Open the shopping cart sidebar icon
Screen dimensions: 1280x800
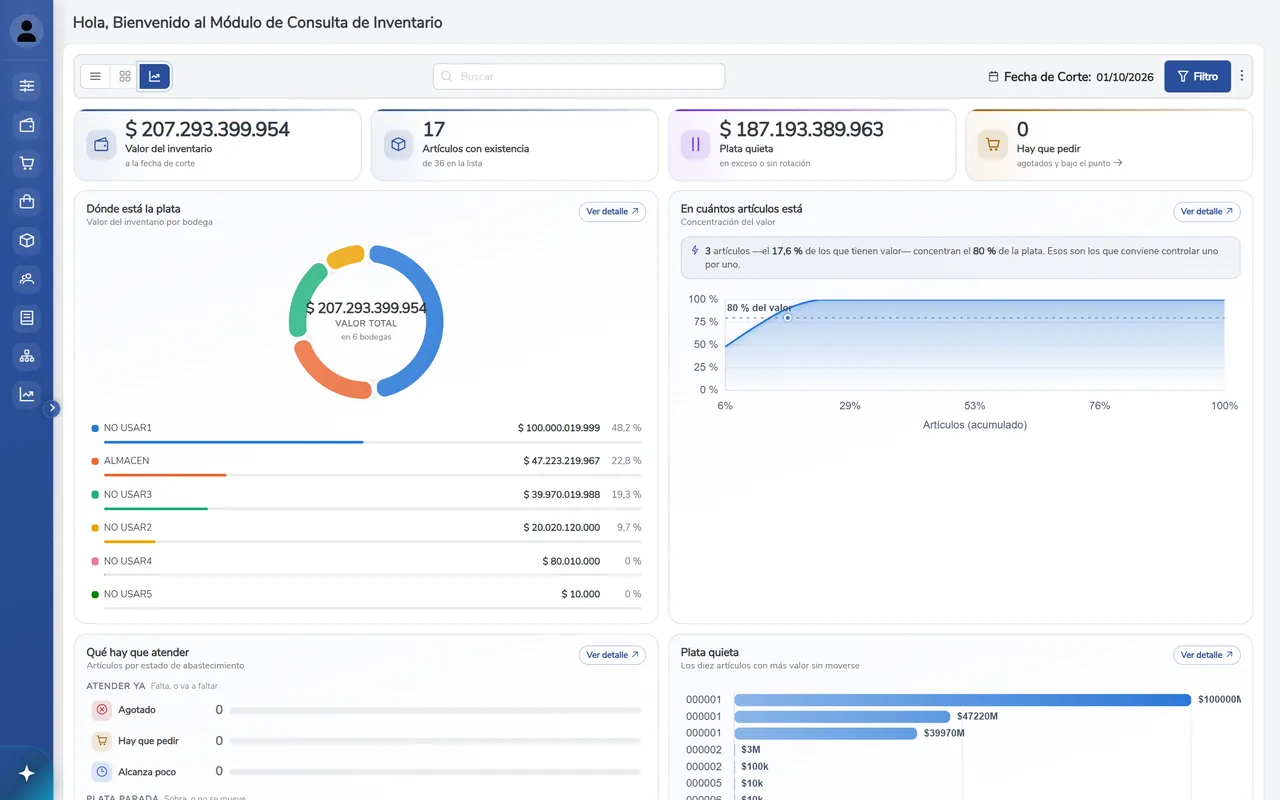[27, 163]
